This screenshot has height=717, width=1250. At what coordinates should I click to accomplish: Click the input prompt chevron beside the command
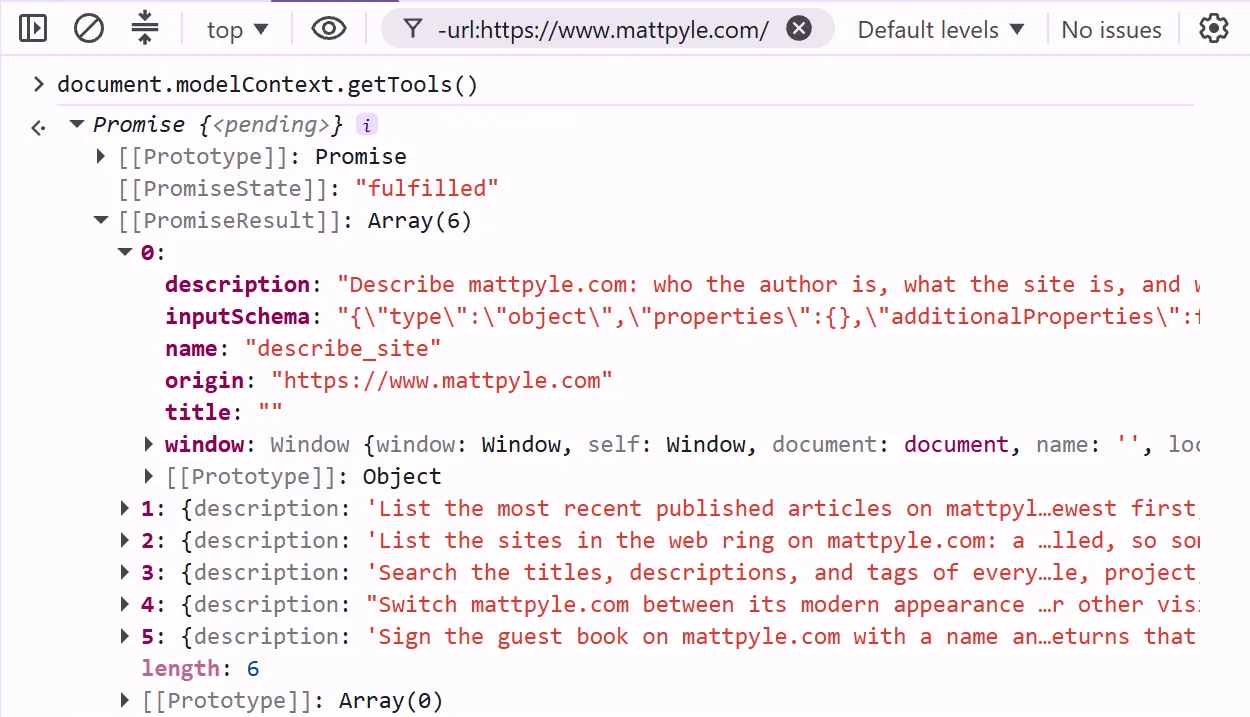coord(39,85)
